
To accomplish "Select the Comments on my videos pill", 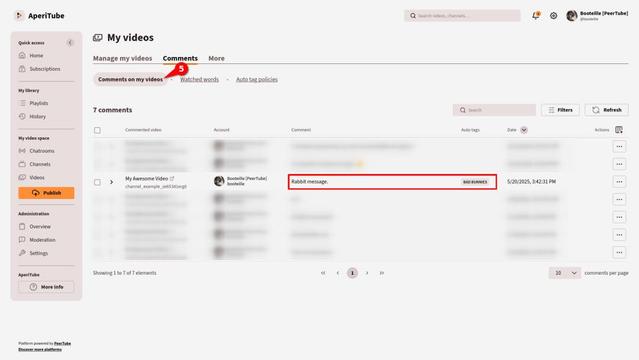I will [x=130, y=80].
